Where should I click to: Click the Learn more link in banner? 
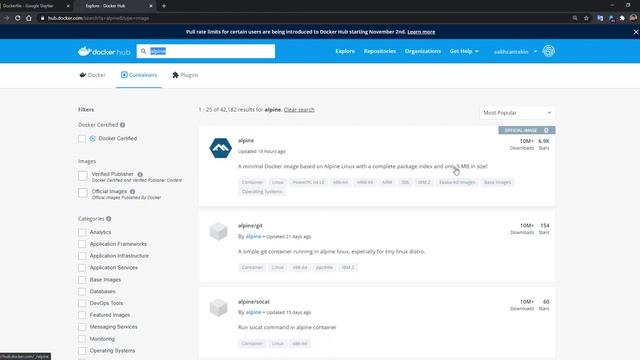(x=421, y=32)
